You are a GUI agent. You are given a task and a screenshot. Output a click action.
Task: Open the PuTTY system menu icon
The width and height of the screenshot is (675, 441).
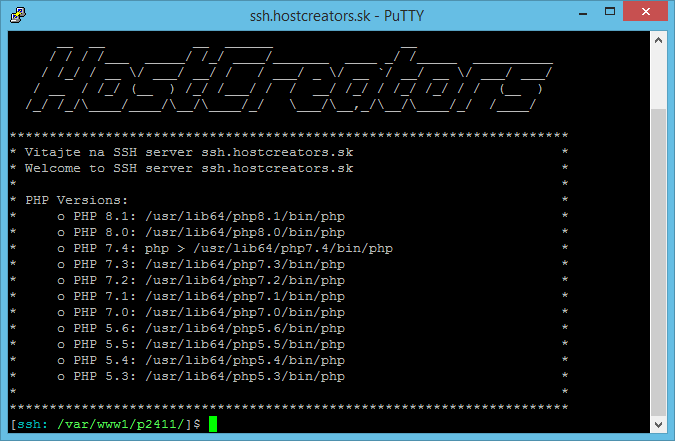tap(18, 15)
